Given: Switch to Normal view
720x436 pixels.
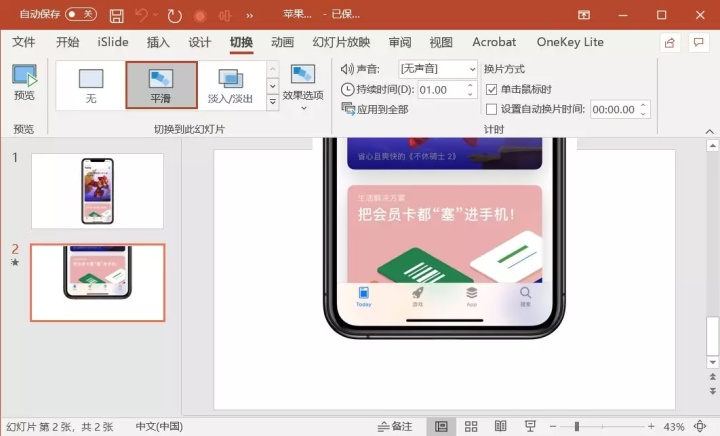Looking at the screenshot, I should click(441, 427).
